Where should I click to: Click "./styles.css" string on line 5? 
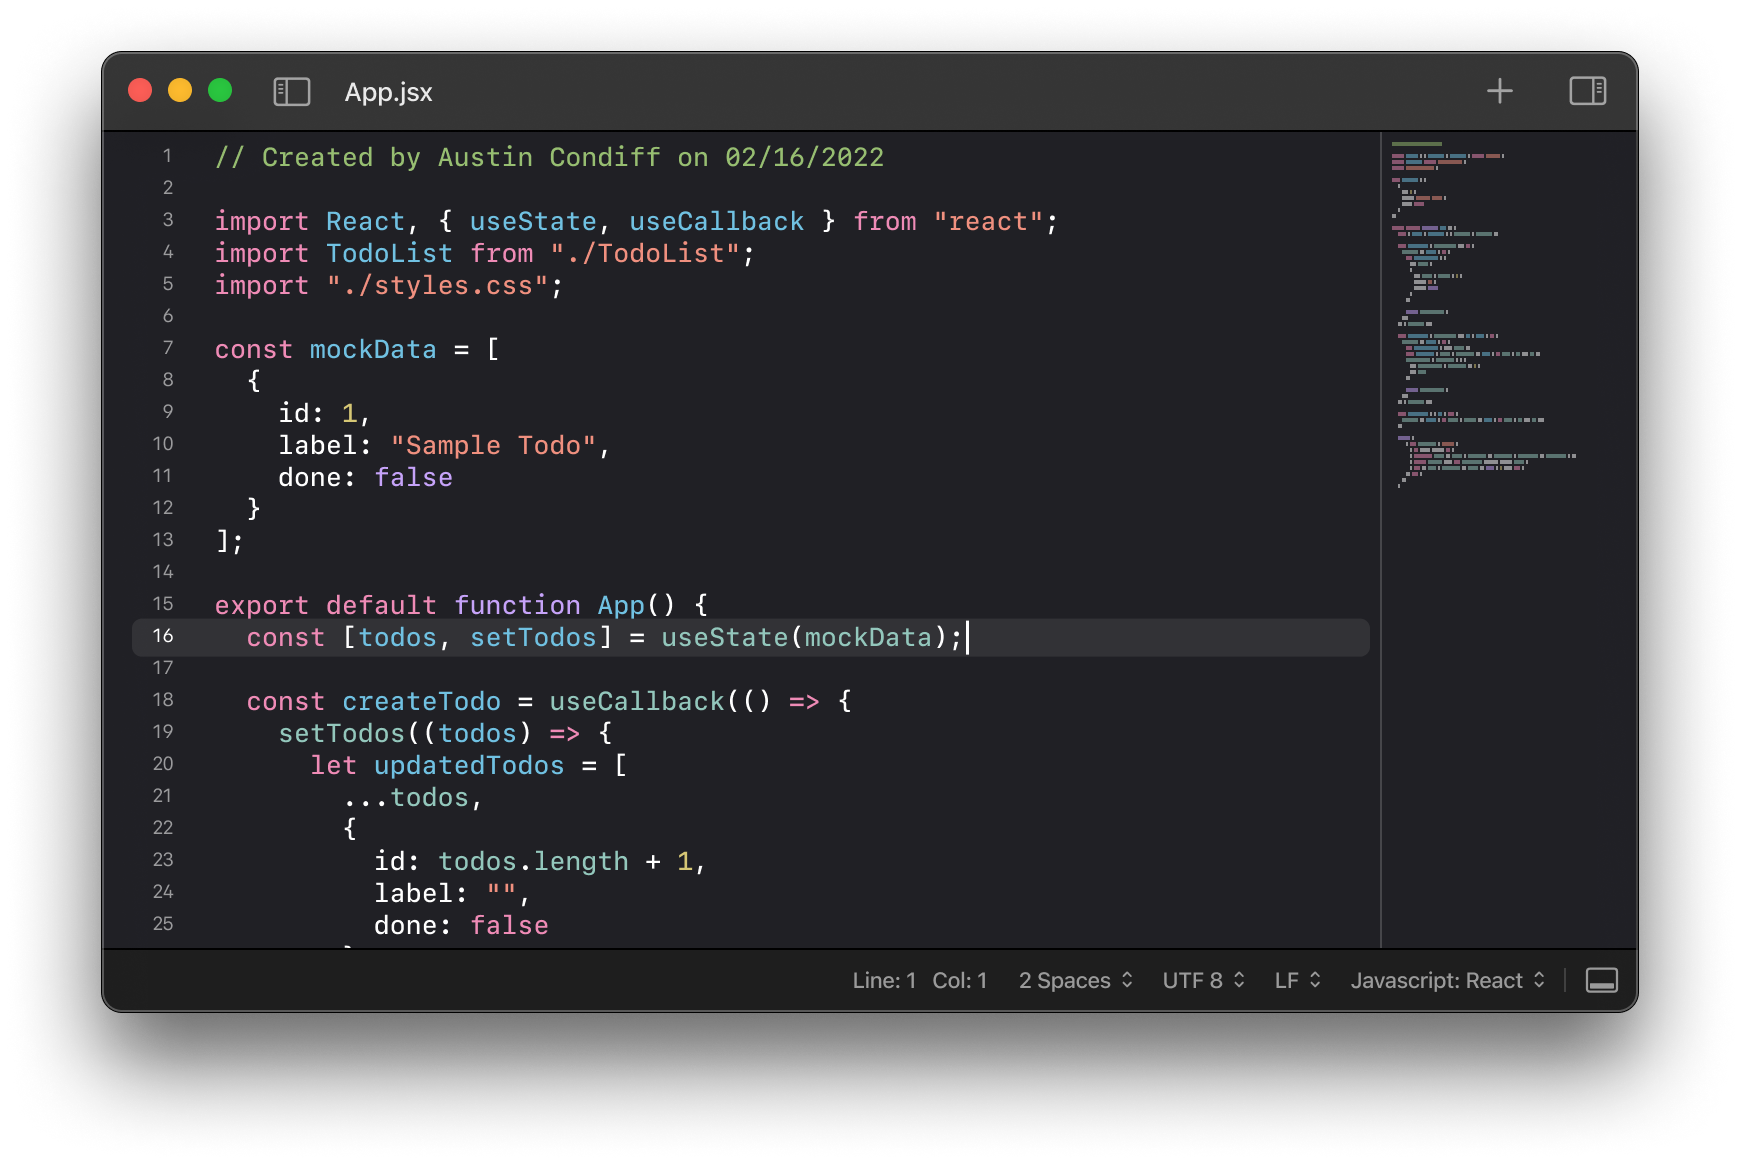[437, 285]
